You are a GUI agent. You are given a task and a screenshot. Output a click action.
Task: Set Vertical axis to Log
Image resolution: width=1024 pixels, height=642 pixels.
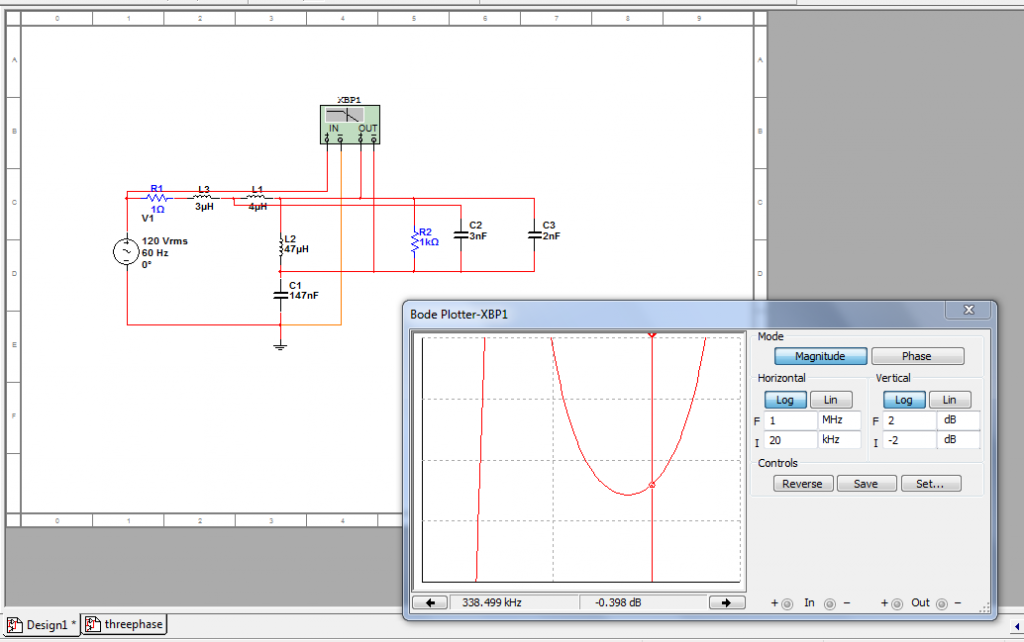pos(904,400)
